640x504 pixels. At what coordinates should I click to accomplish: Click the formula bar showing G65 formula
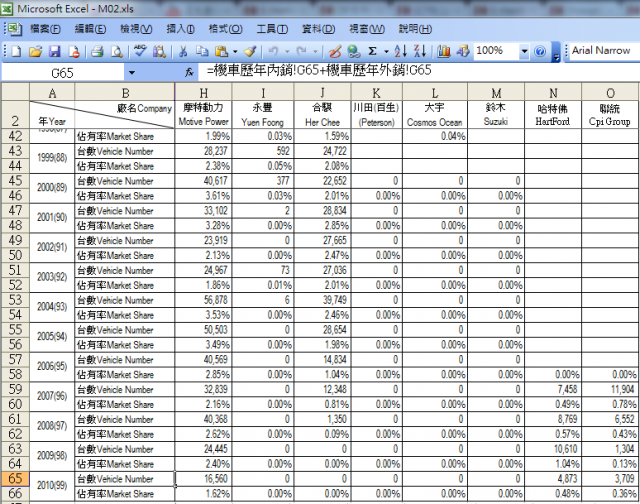[x=418, y=71]
